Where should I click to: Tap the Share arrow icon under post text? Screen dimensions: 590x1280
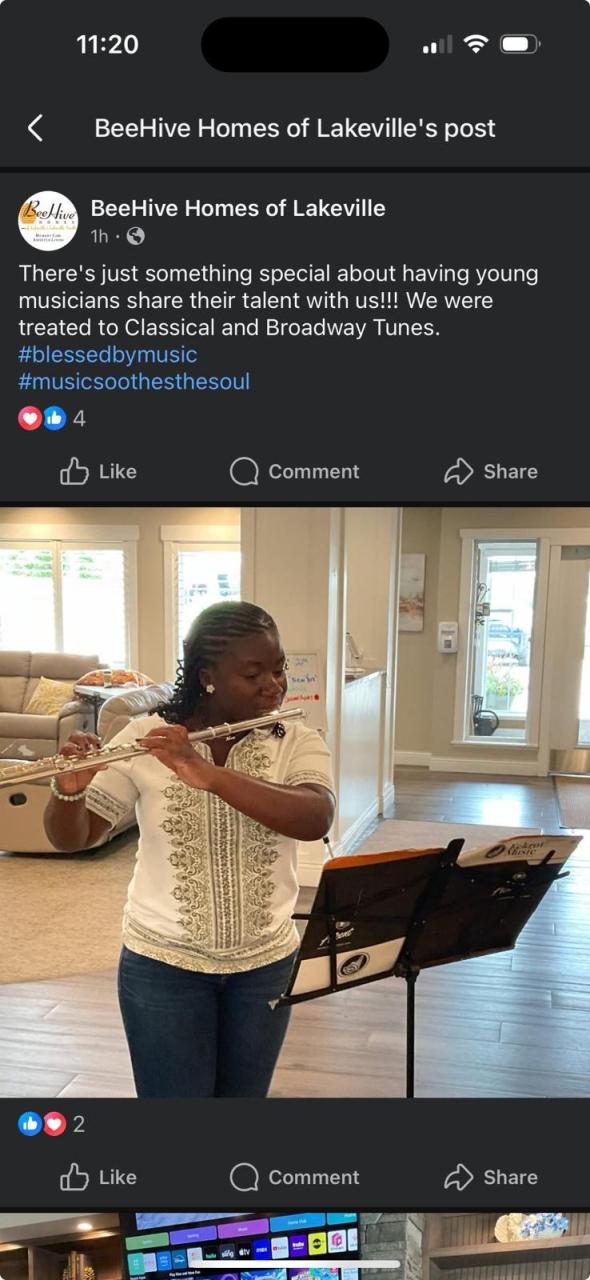(x=458, y=471)
